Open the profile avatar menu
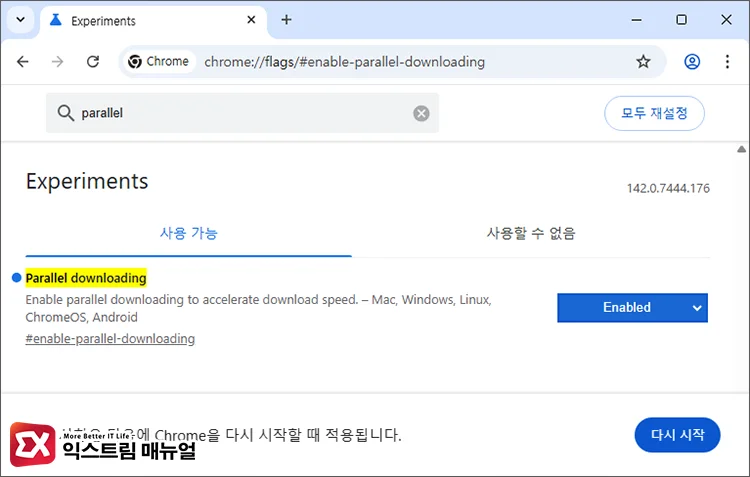Screen dimensions: 750x477 click(x=692, y=62)
